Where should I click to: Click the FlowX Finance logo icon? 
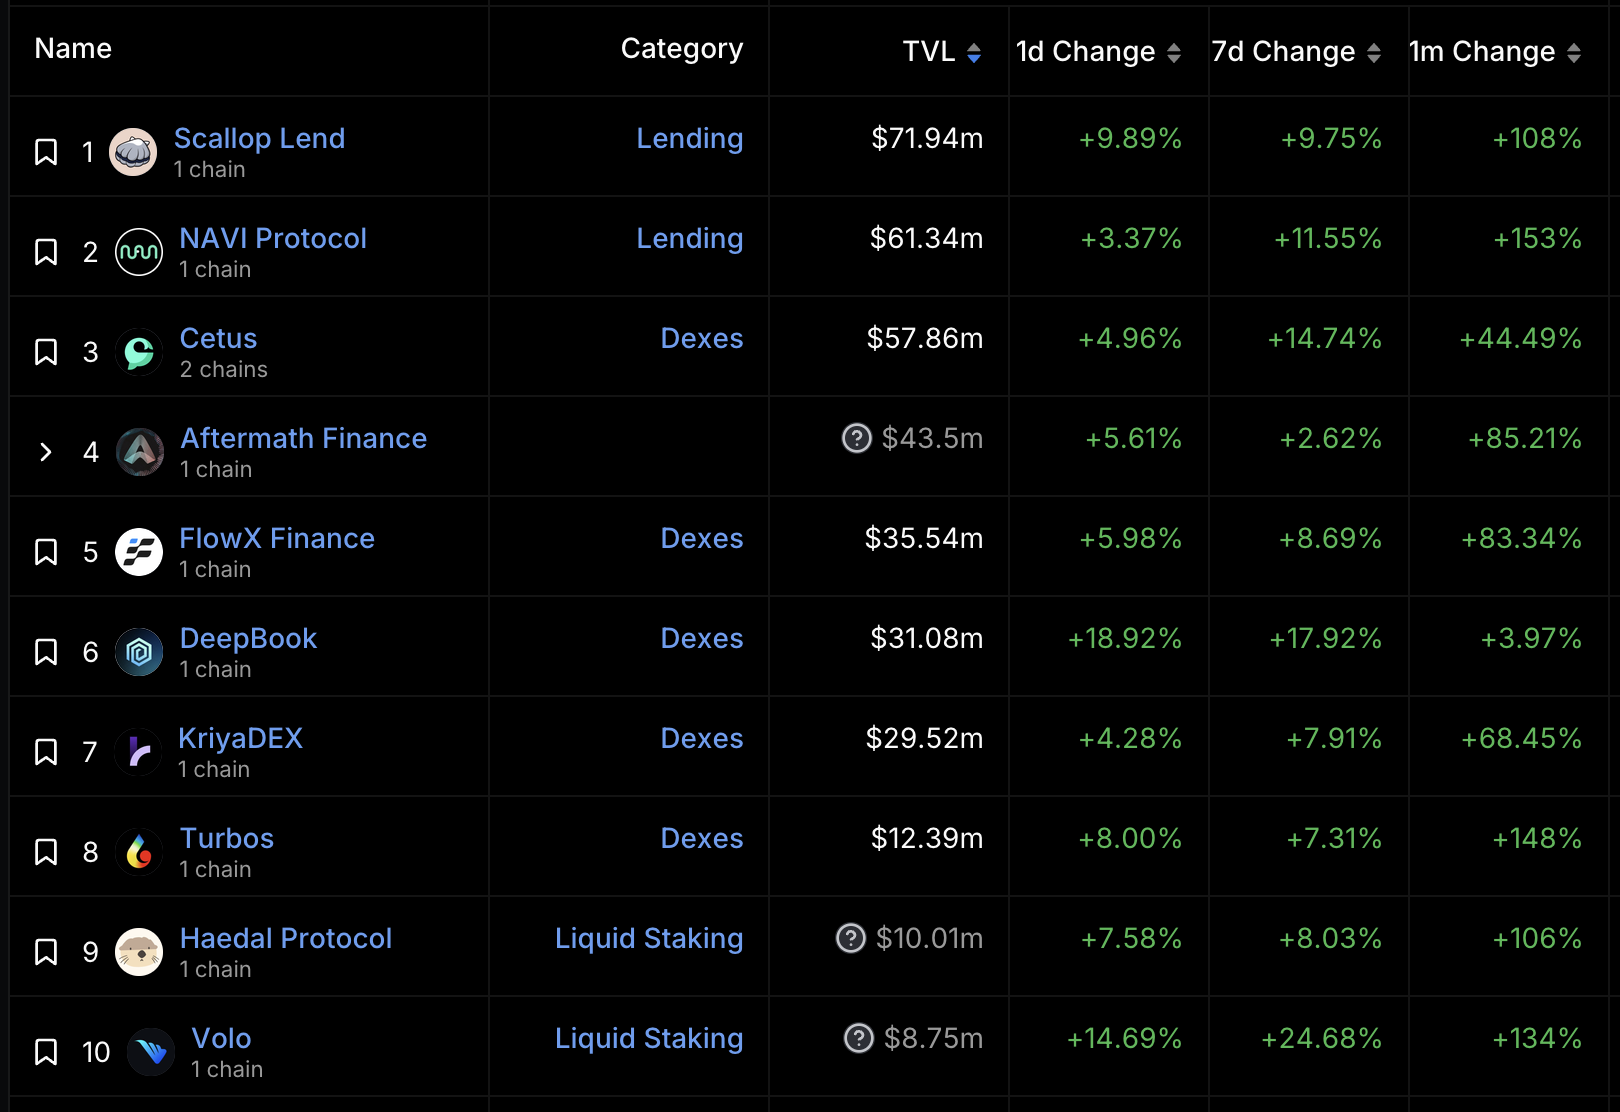pos(139,552)
